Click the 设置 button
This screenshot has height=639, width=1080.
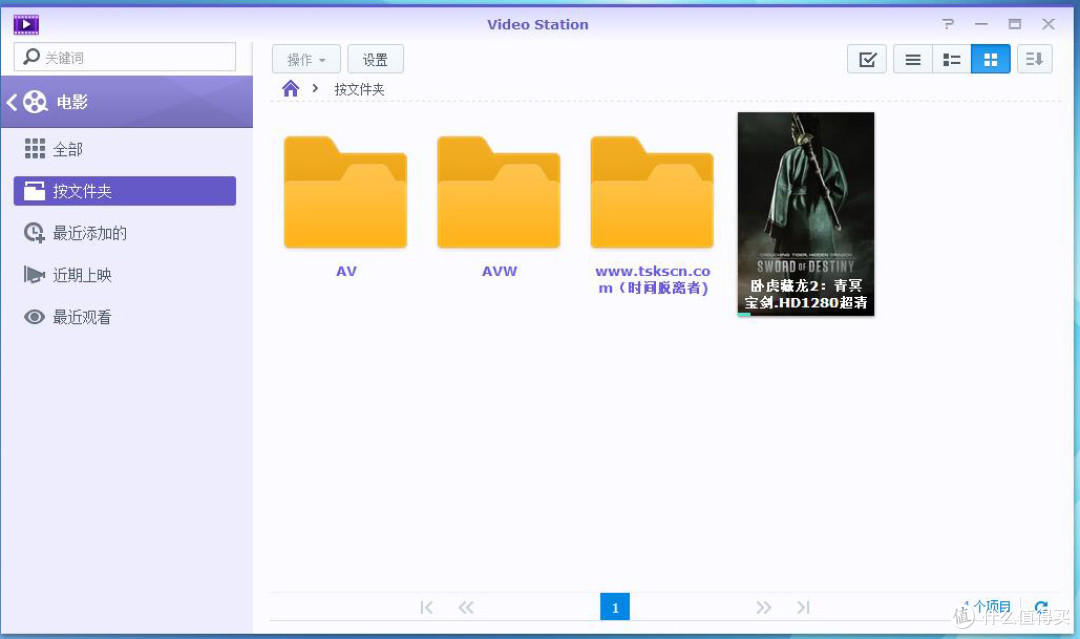pos(375,59)
